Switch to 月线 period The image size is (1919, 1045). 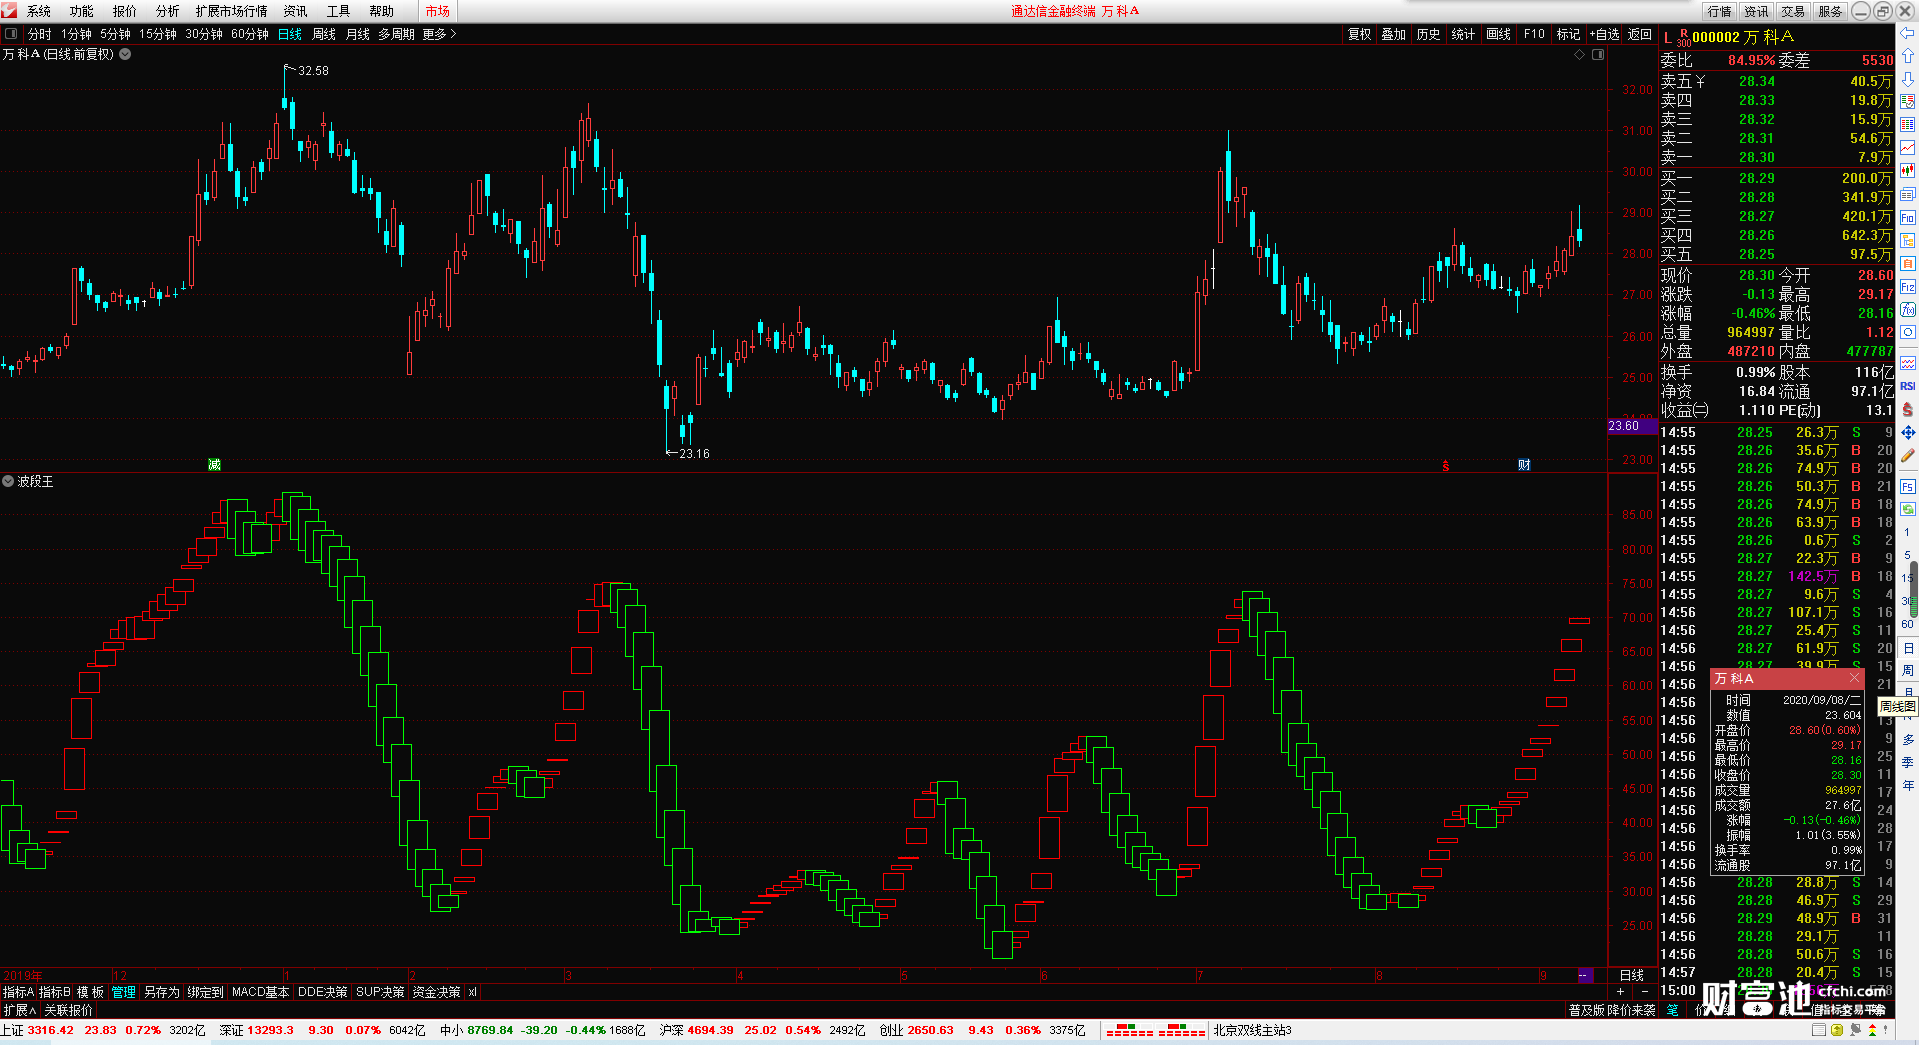(357, 34)
